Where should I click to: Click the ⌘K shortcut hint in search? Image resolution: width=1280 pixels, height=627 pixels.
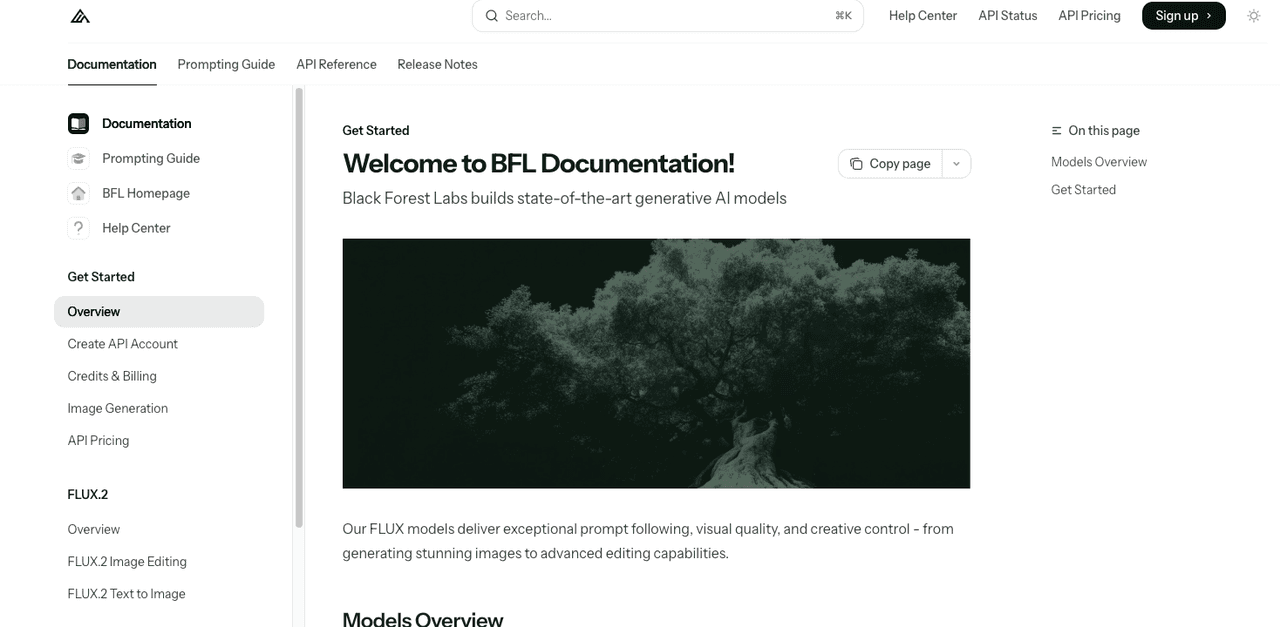[x=843, y=16]
